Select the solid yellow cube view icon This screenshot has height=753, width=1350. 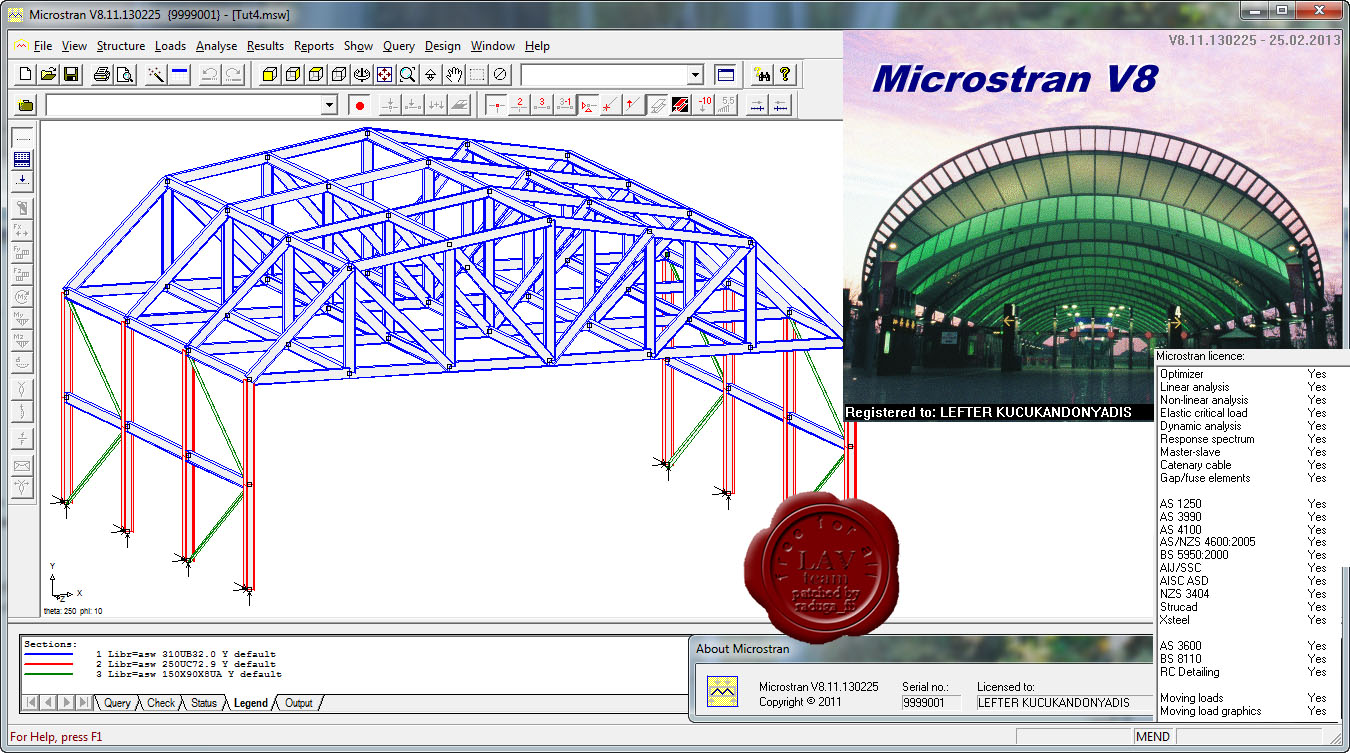pos(269,75)
